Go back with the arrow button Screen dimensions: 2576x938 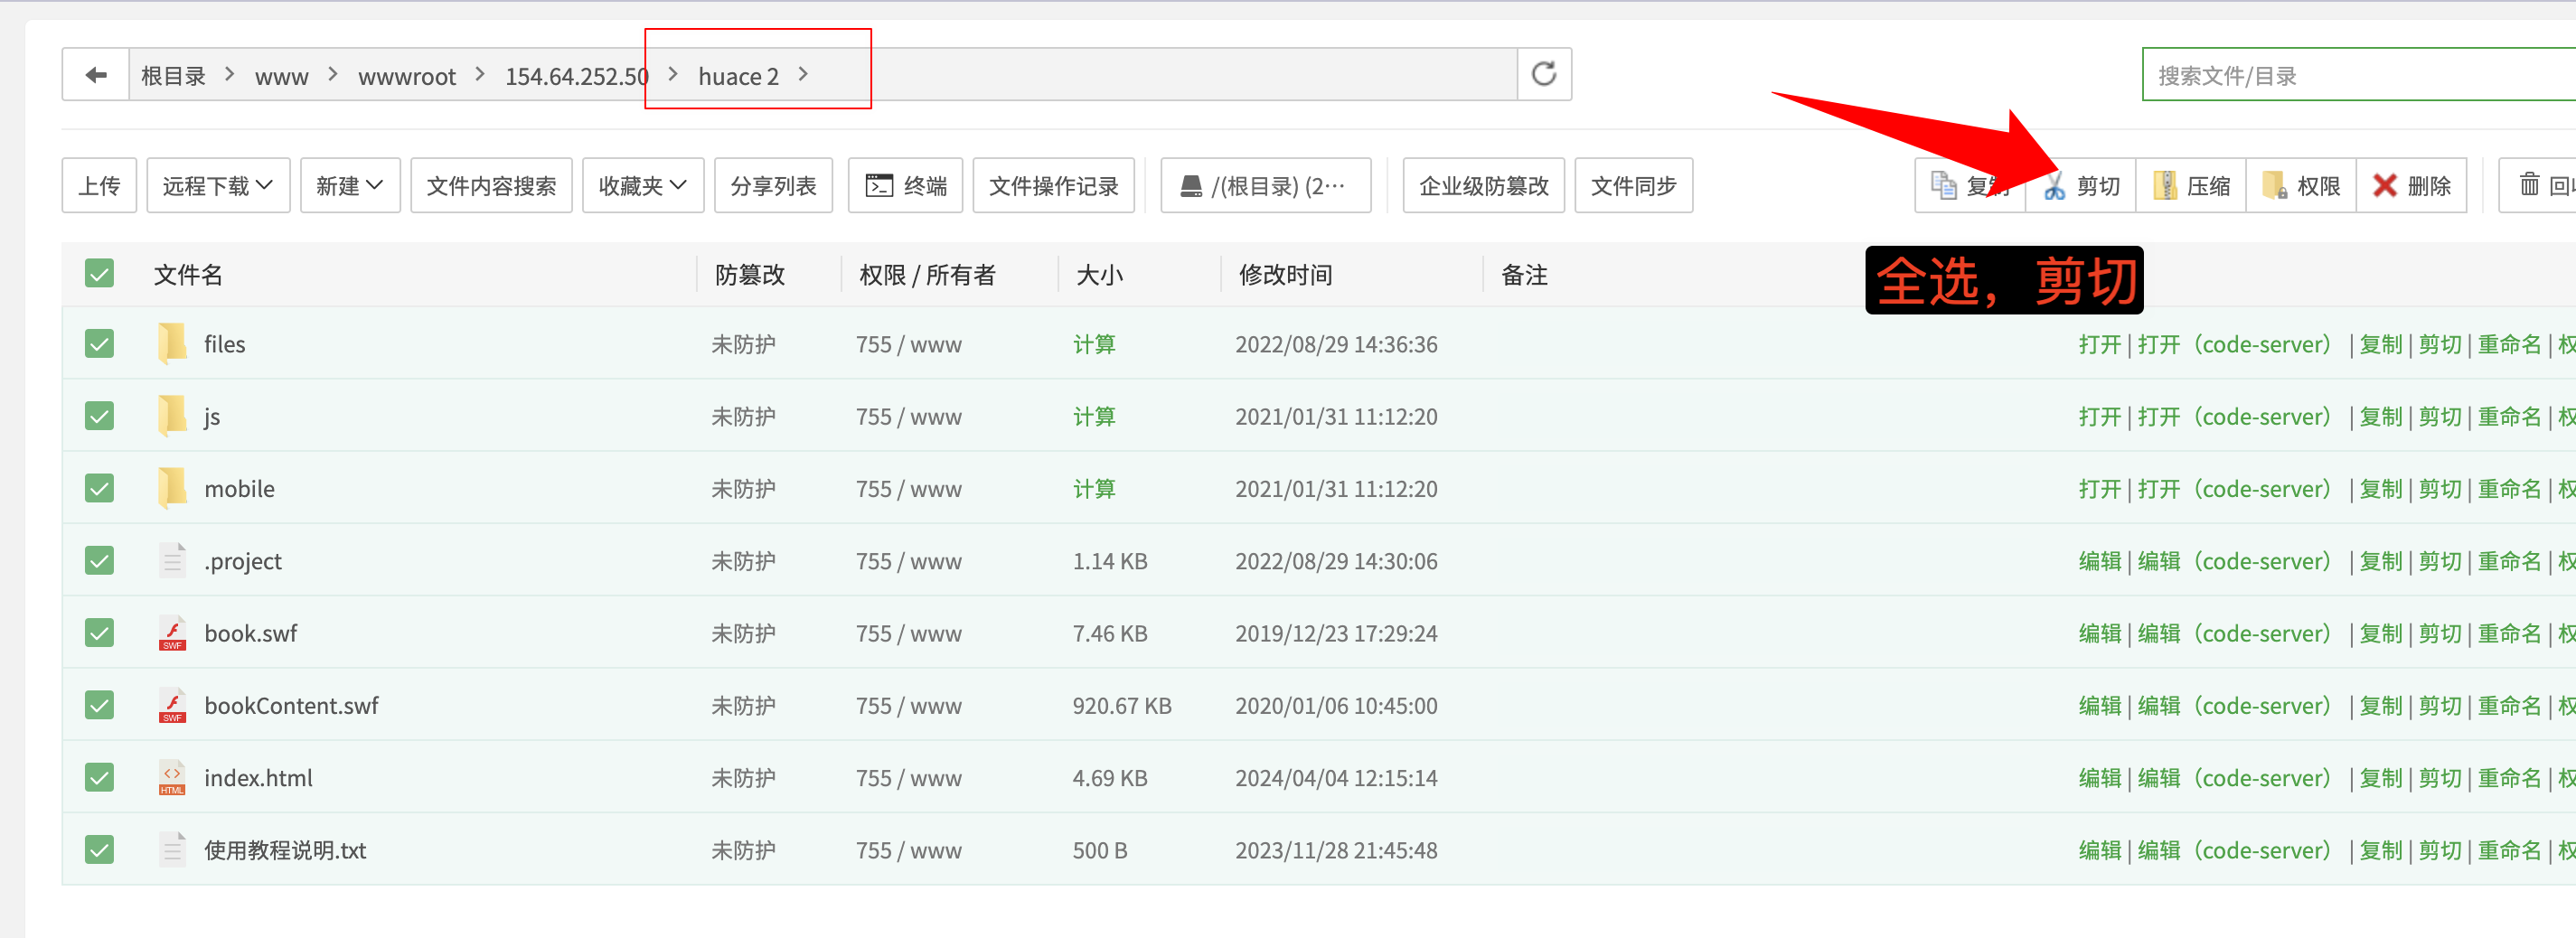pyautogui.click(x=94, y=74)
